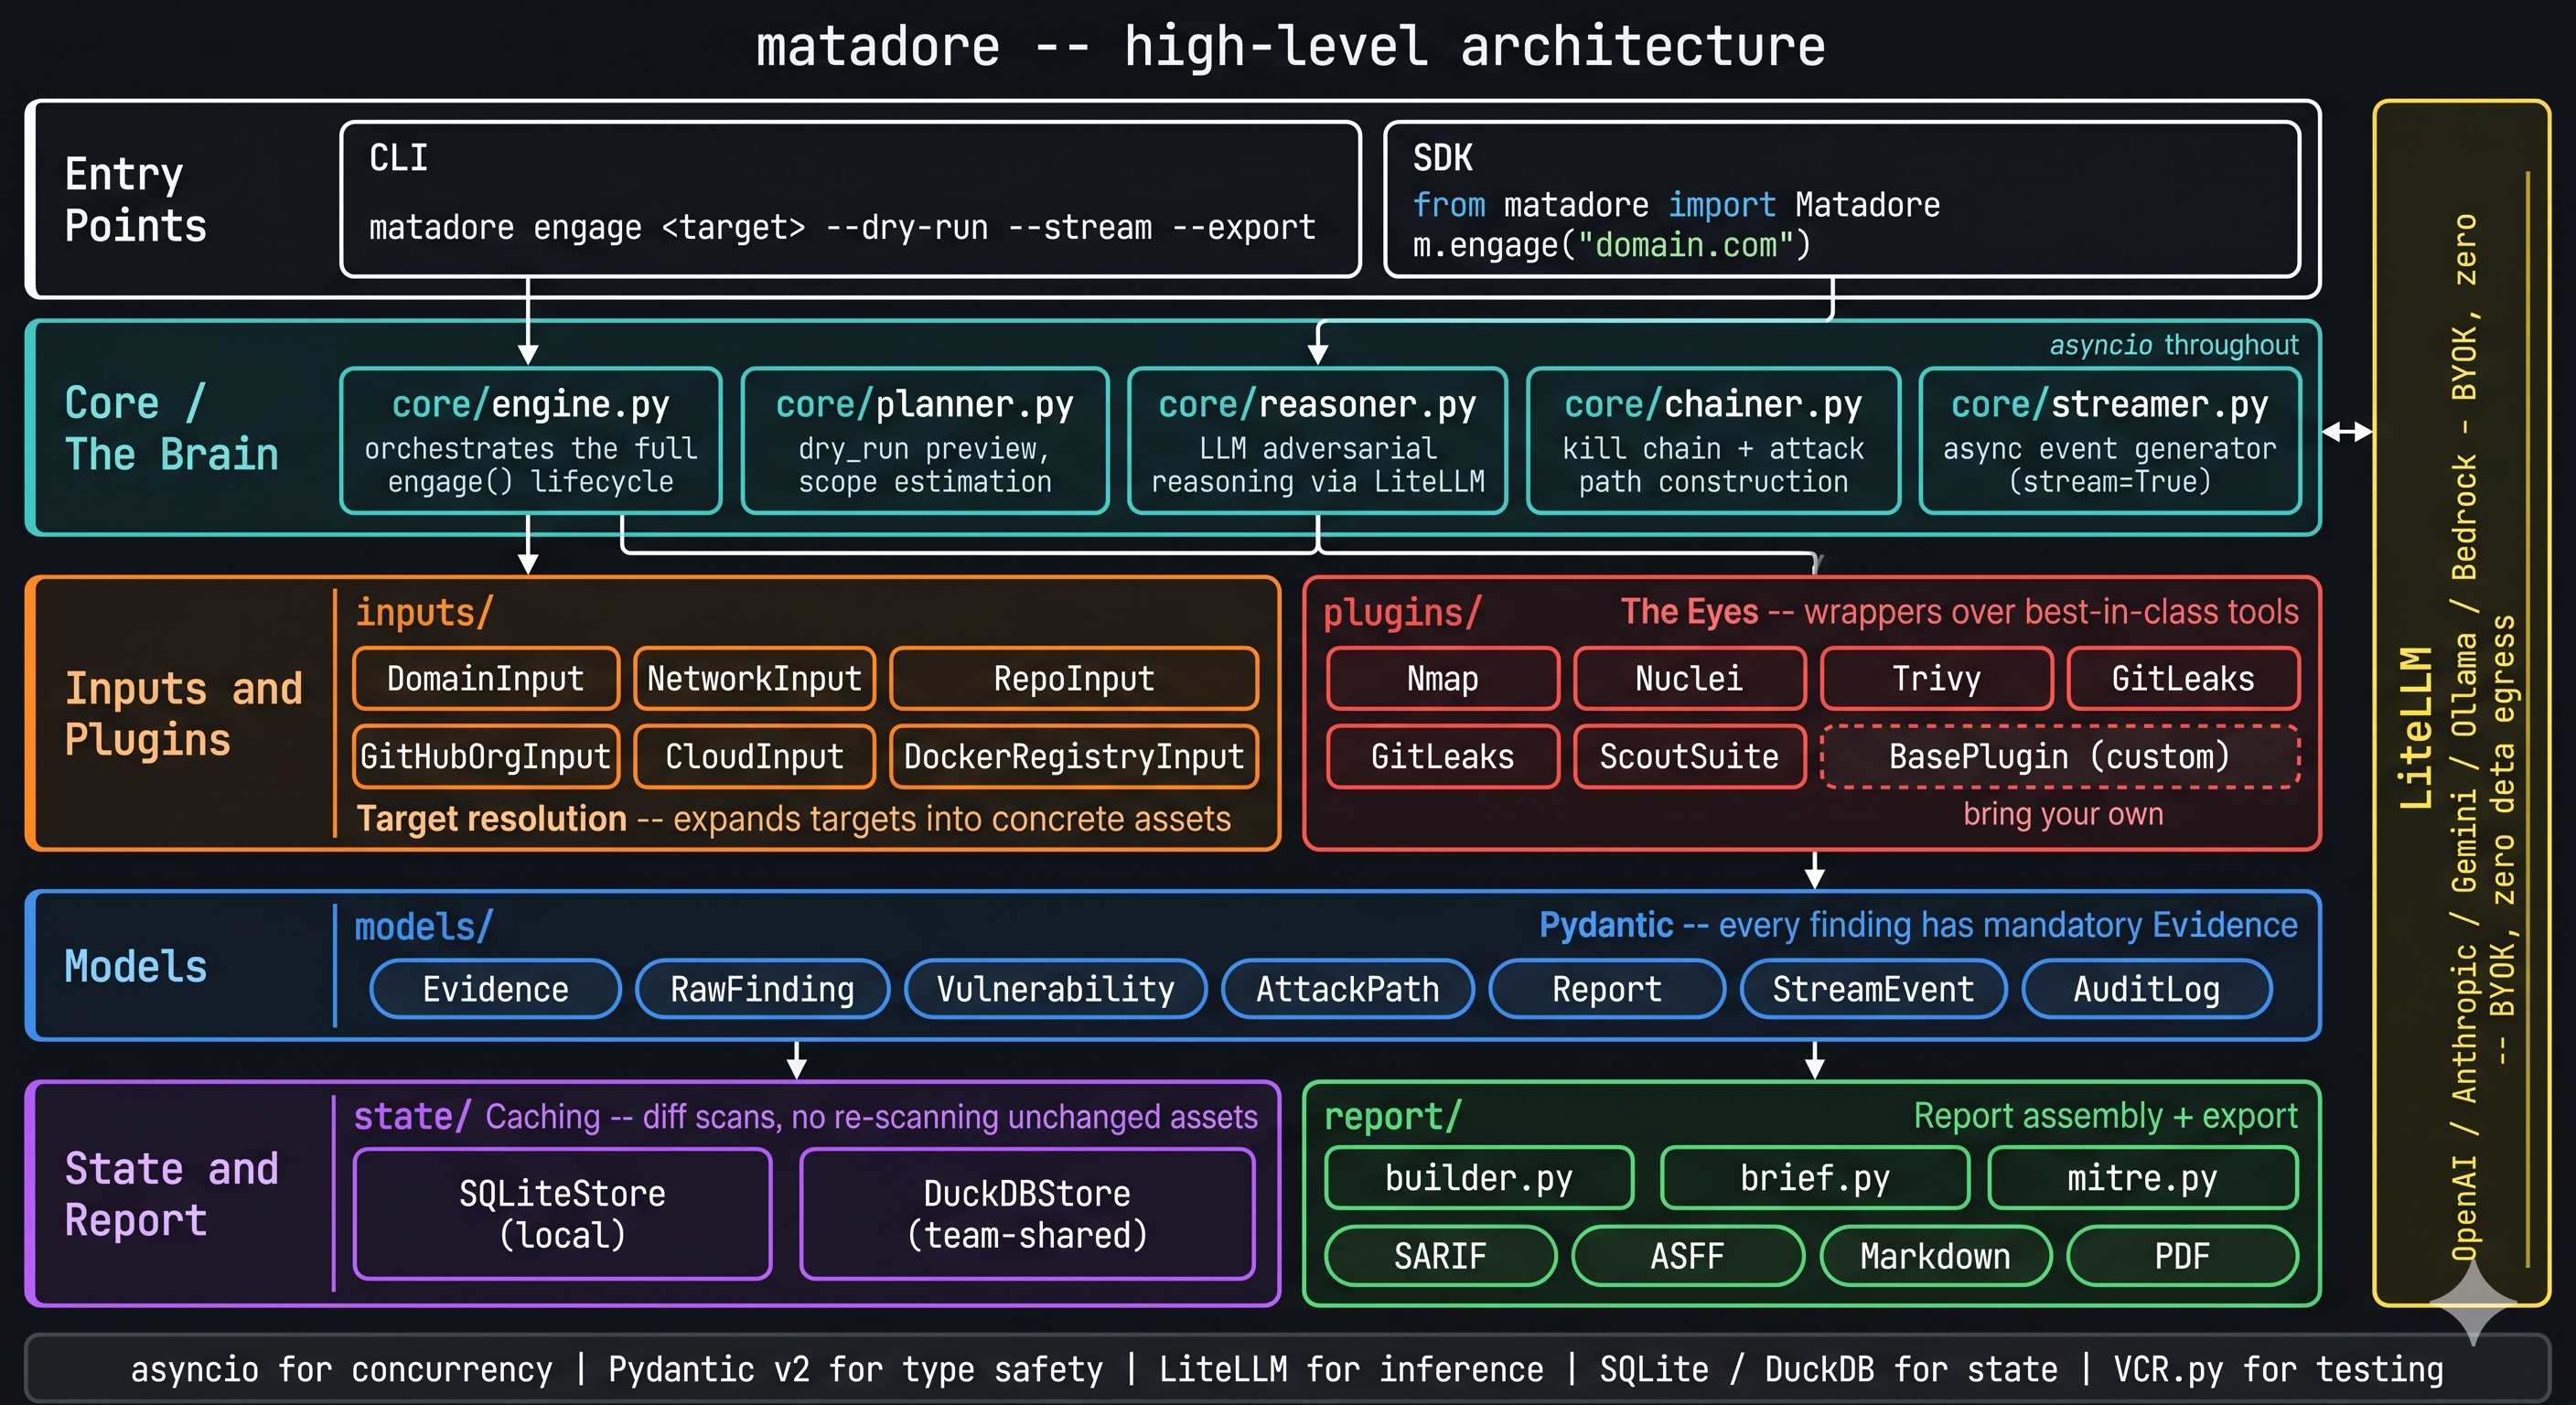Select the core/streamer.py module

pyautogui.click(x=2109, y=442)
